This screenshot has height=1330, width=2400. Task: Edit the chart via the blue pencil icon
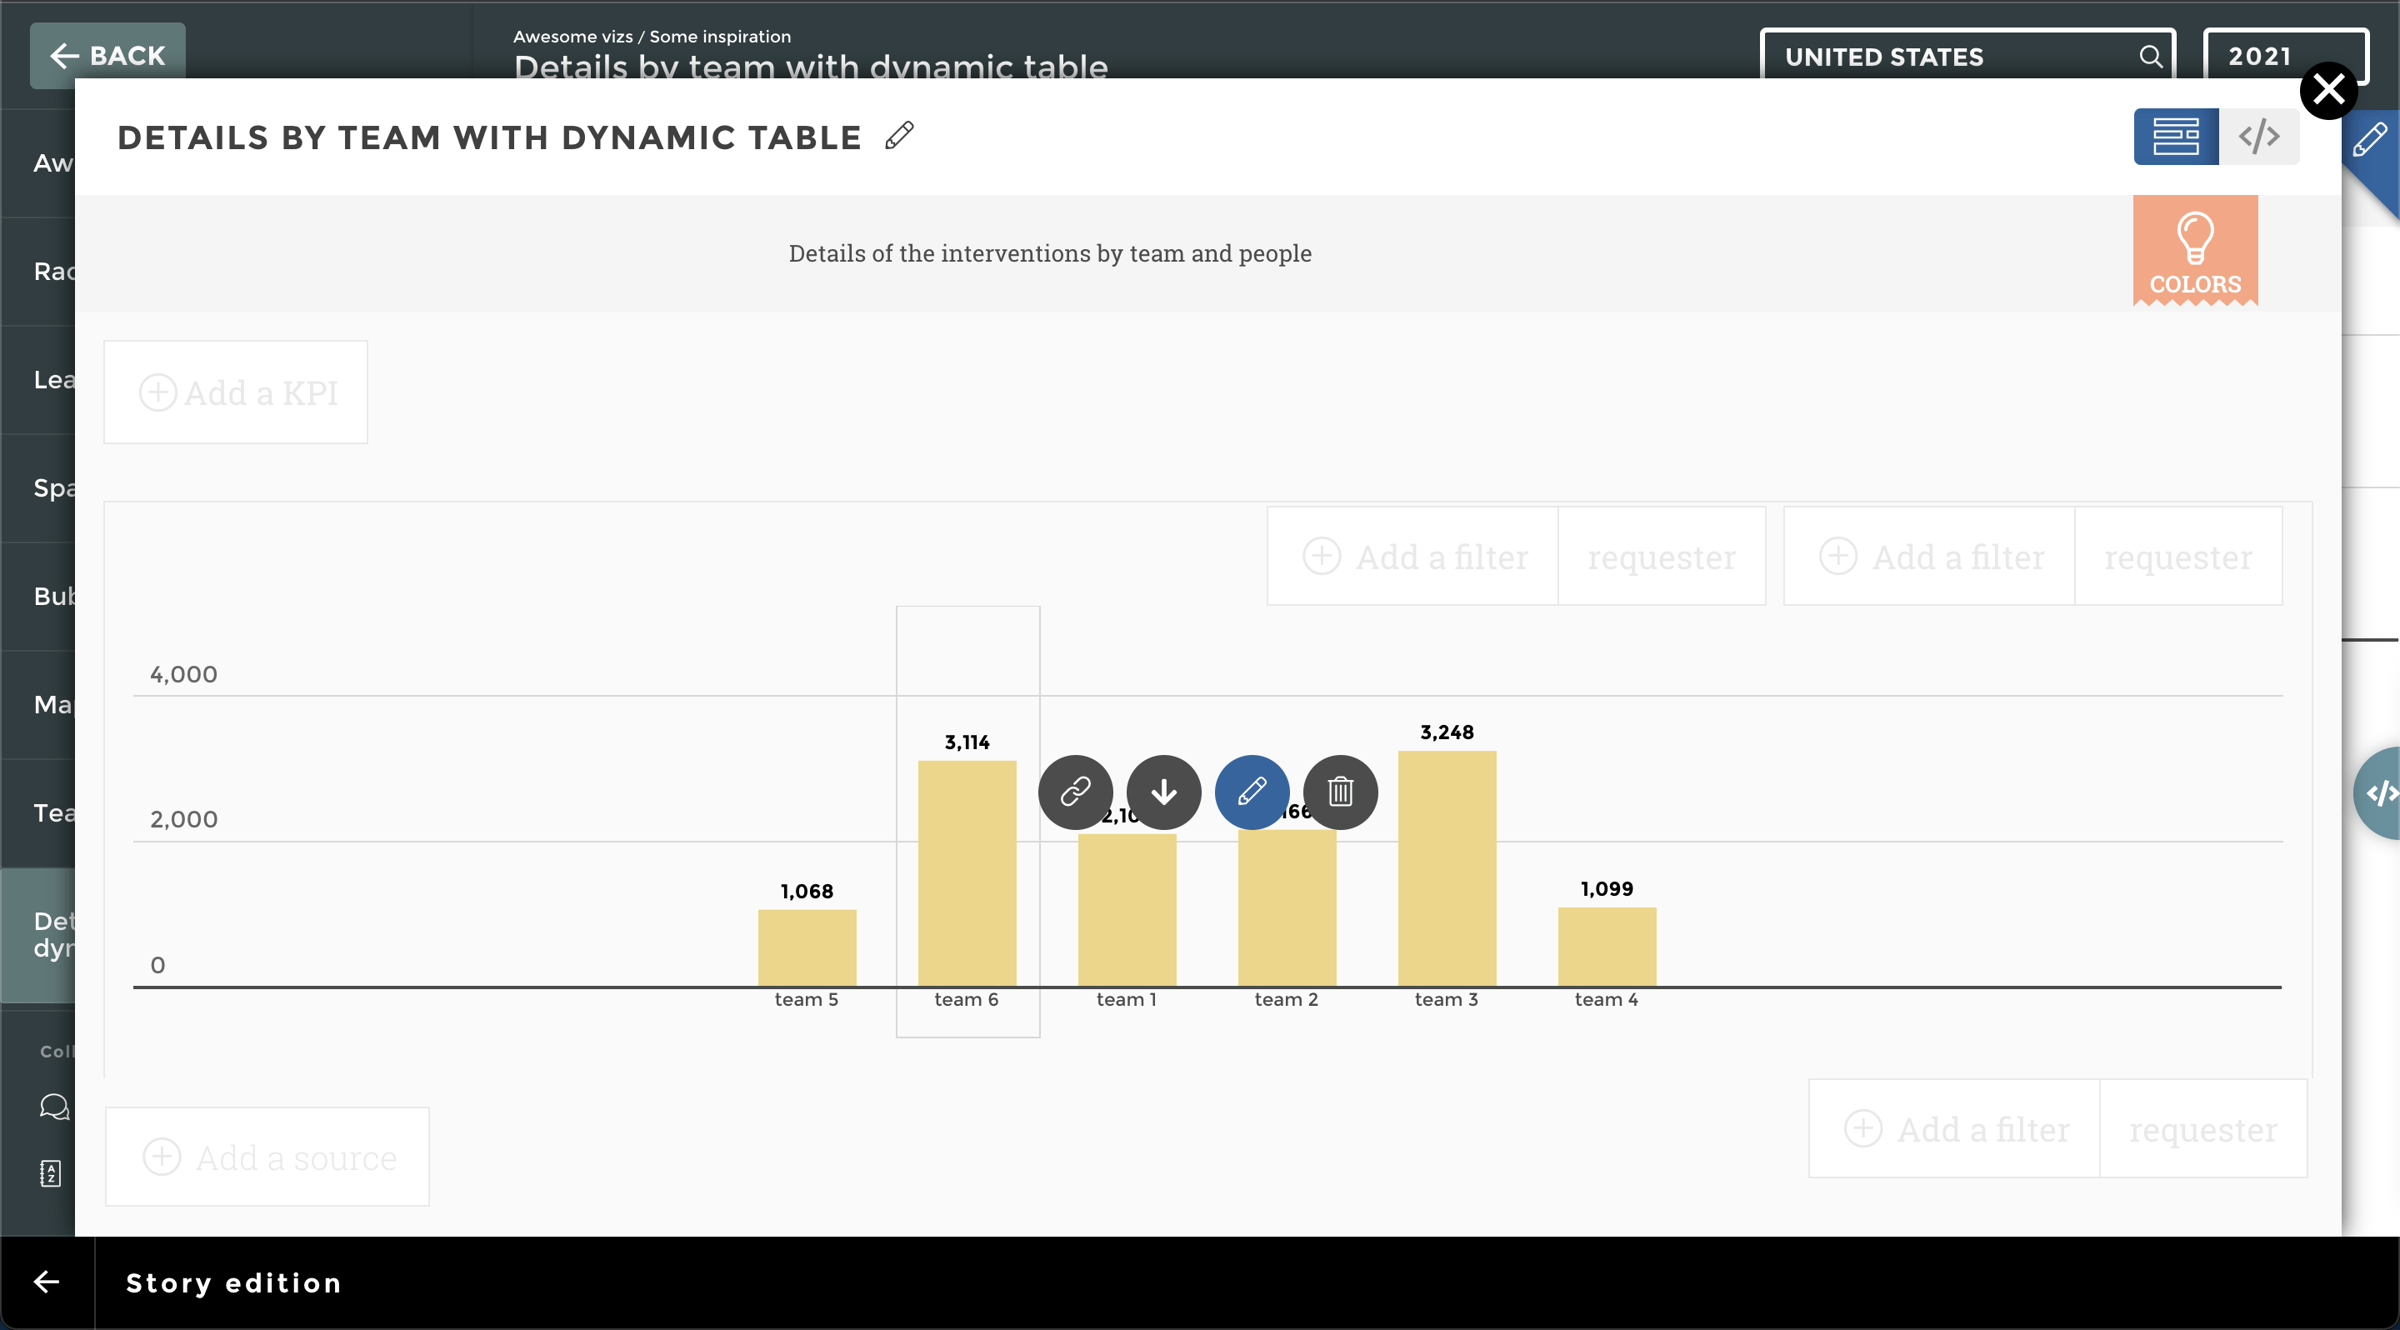[x=1251, y=792]
